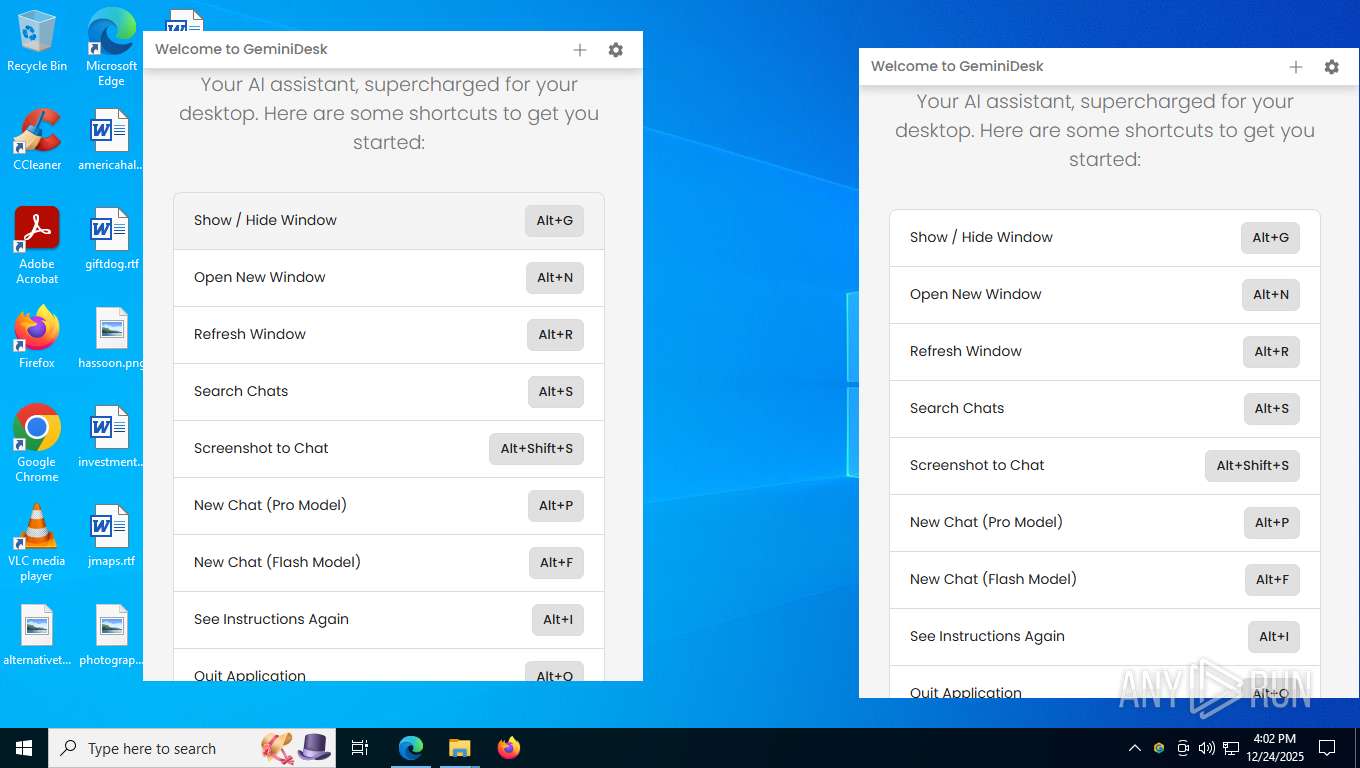Open settings gear in right GeminiDesk window
Viewport: 1360px width, 768px height.
click(x=1332, y=67)
